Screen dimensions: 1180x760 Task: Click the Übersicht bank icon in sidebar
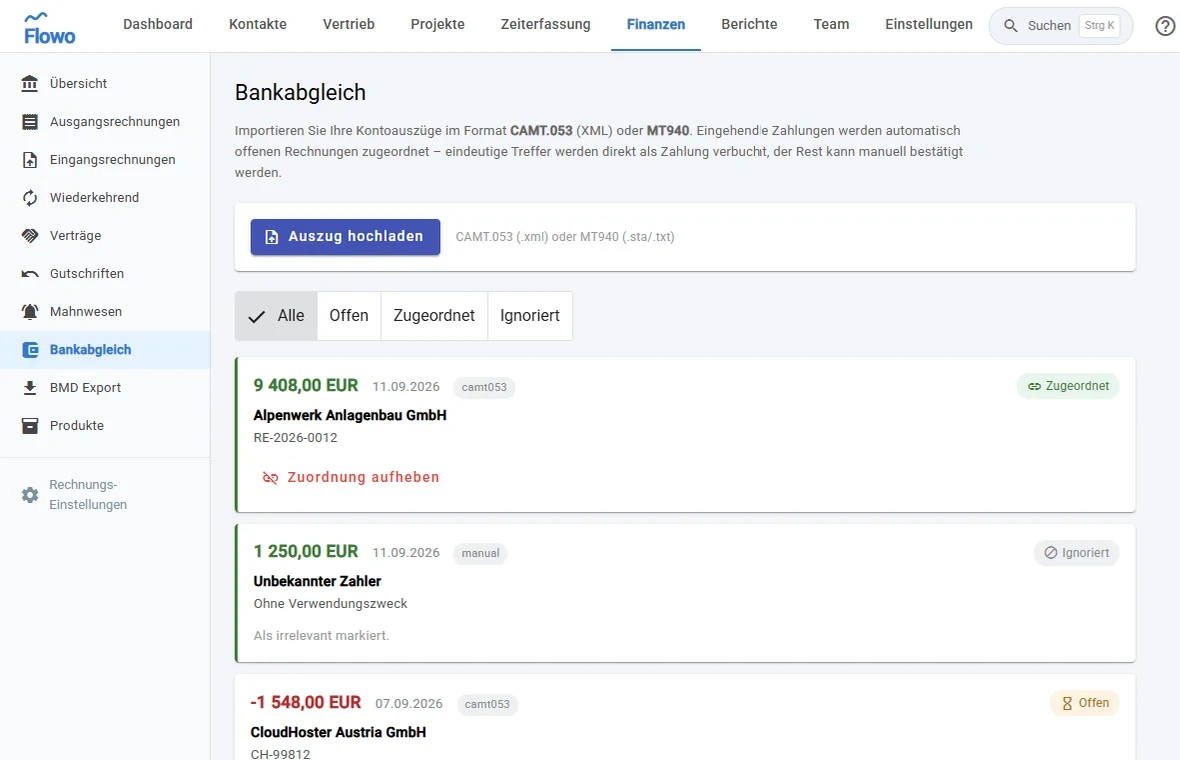click(x=29, y=84)
